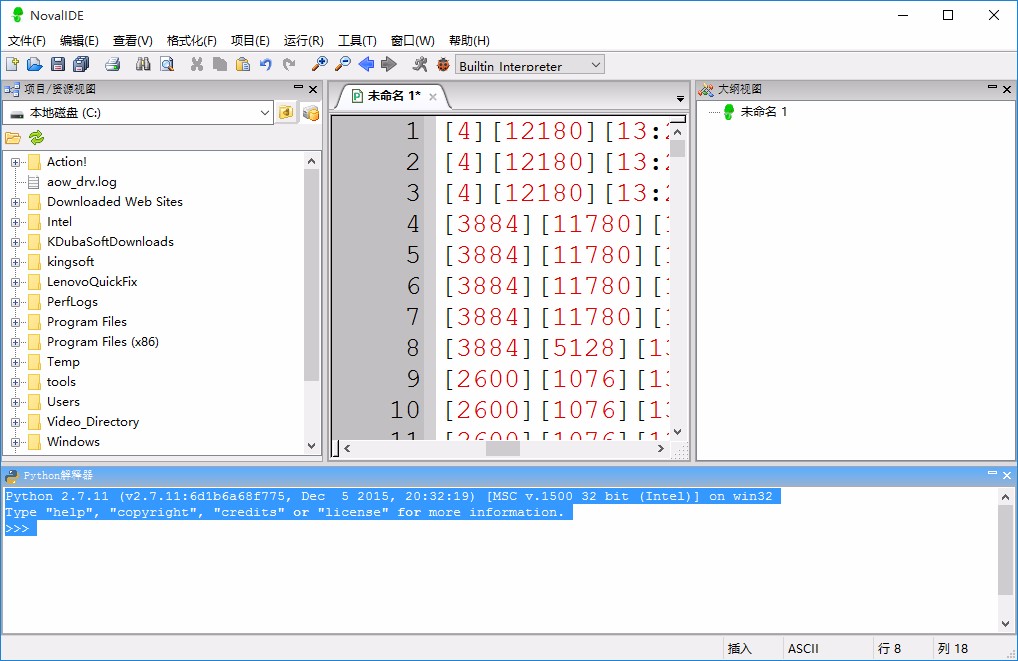Close the 项目/资源视图 panel

coord(313,89)
